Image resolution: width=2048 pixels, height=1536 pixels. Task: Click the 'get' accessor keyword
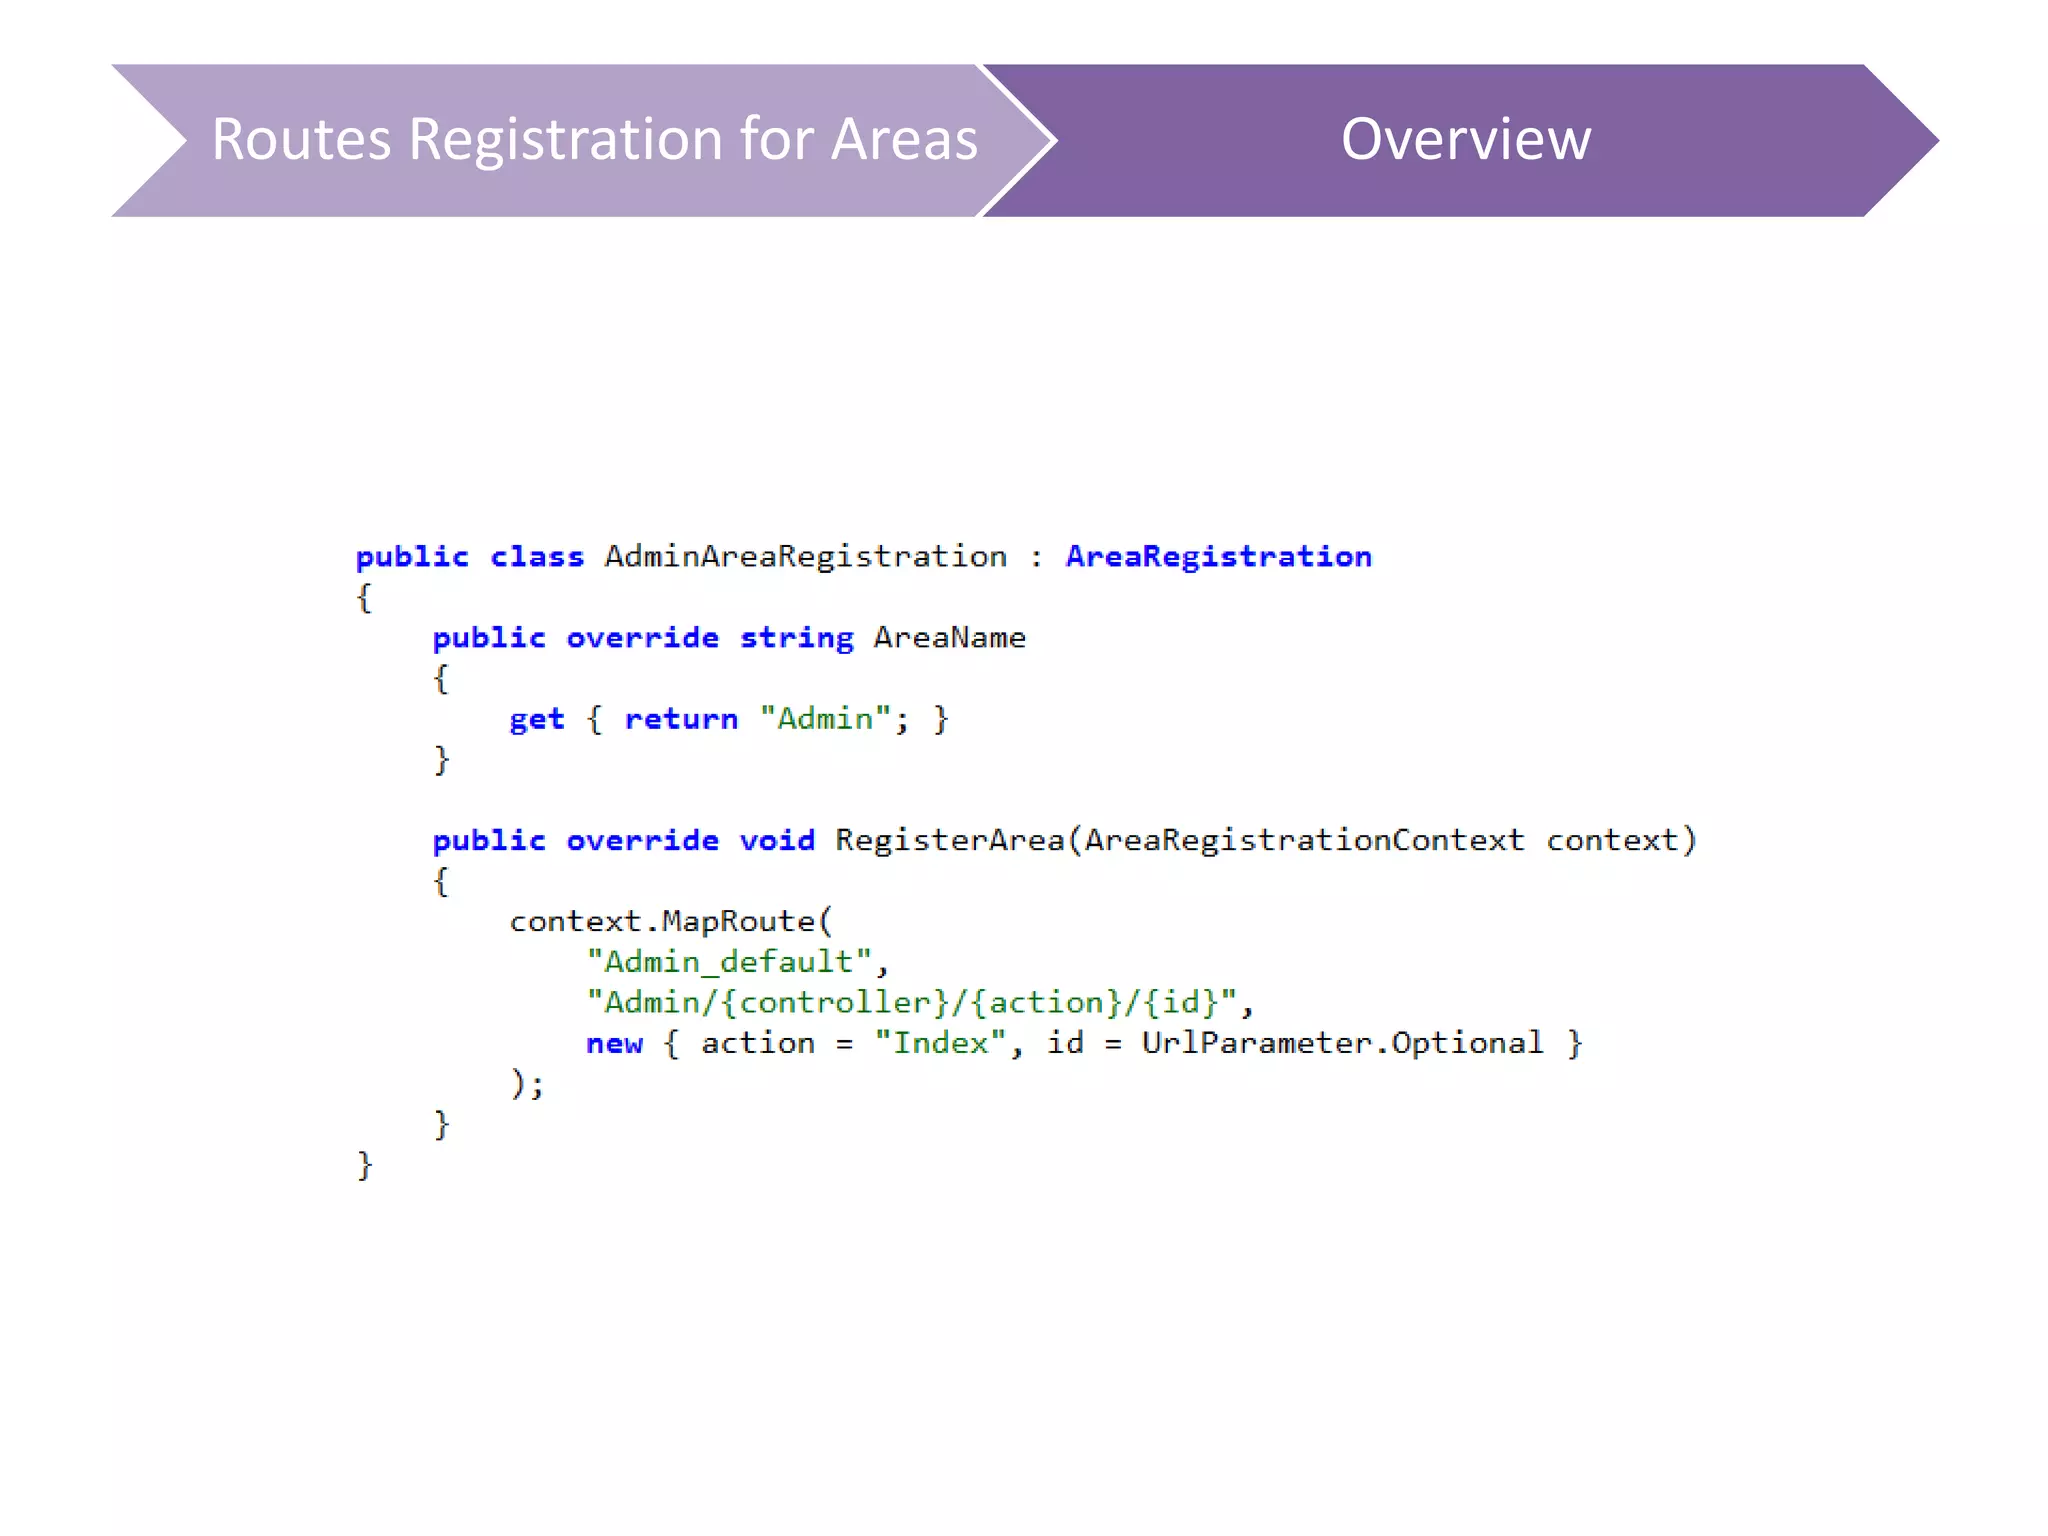coord(537,718)
